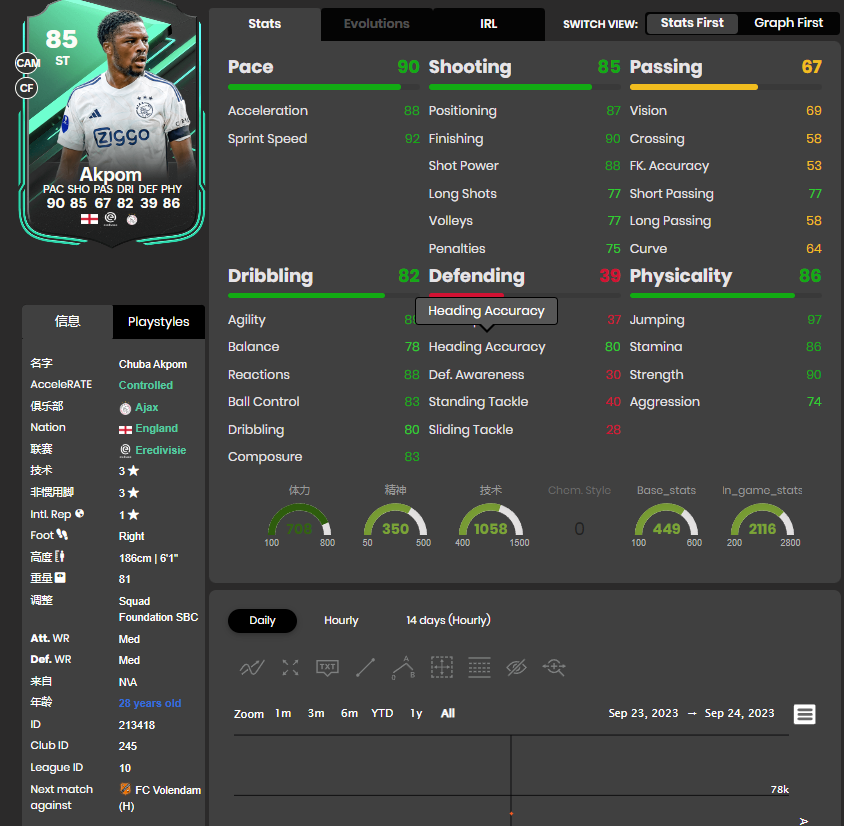Click the In_game_stats 2116 gauge
Screen dimensions: 844x826
[x=762, y=520]
